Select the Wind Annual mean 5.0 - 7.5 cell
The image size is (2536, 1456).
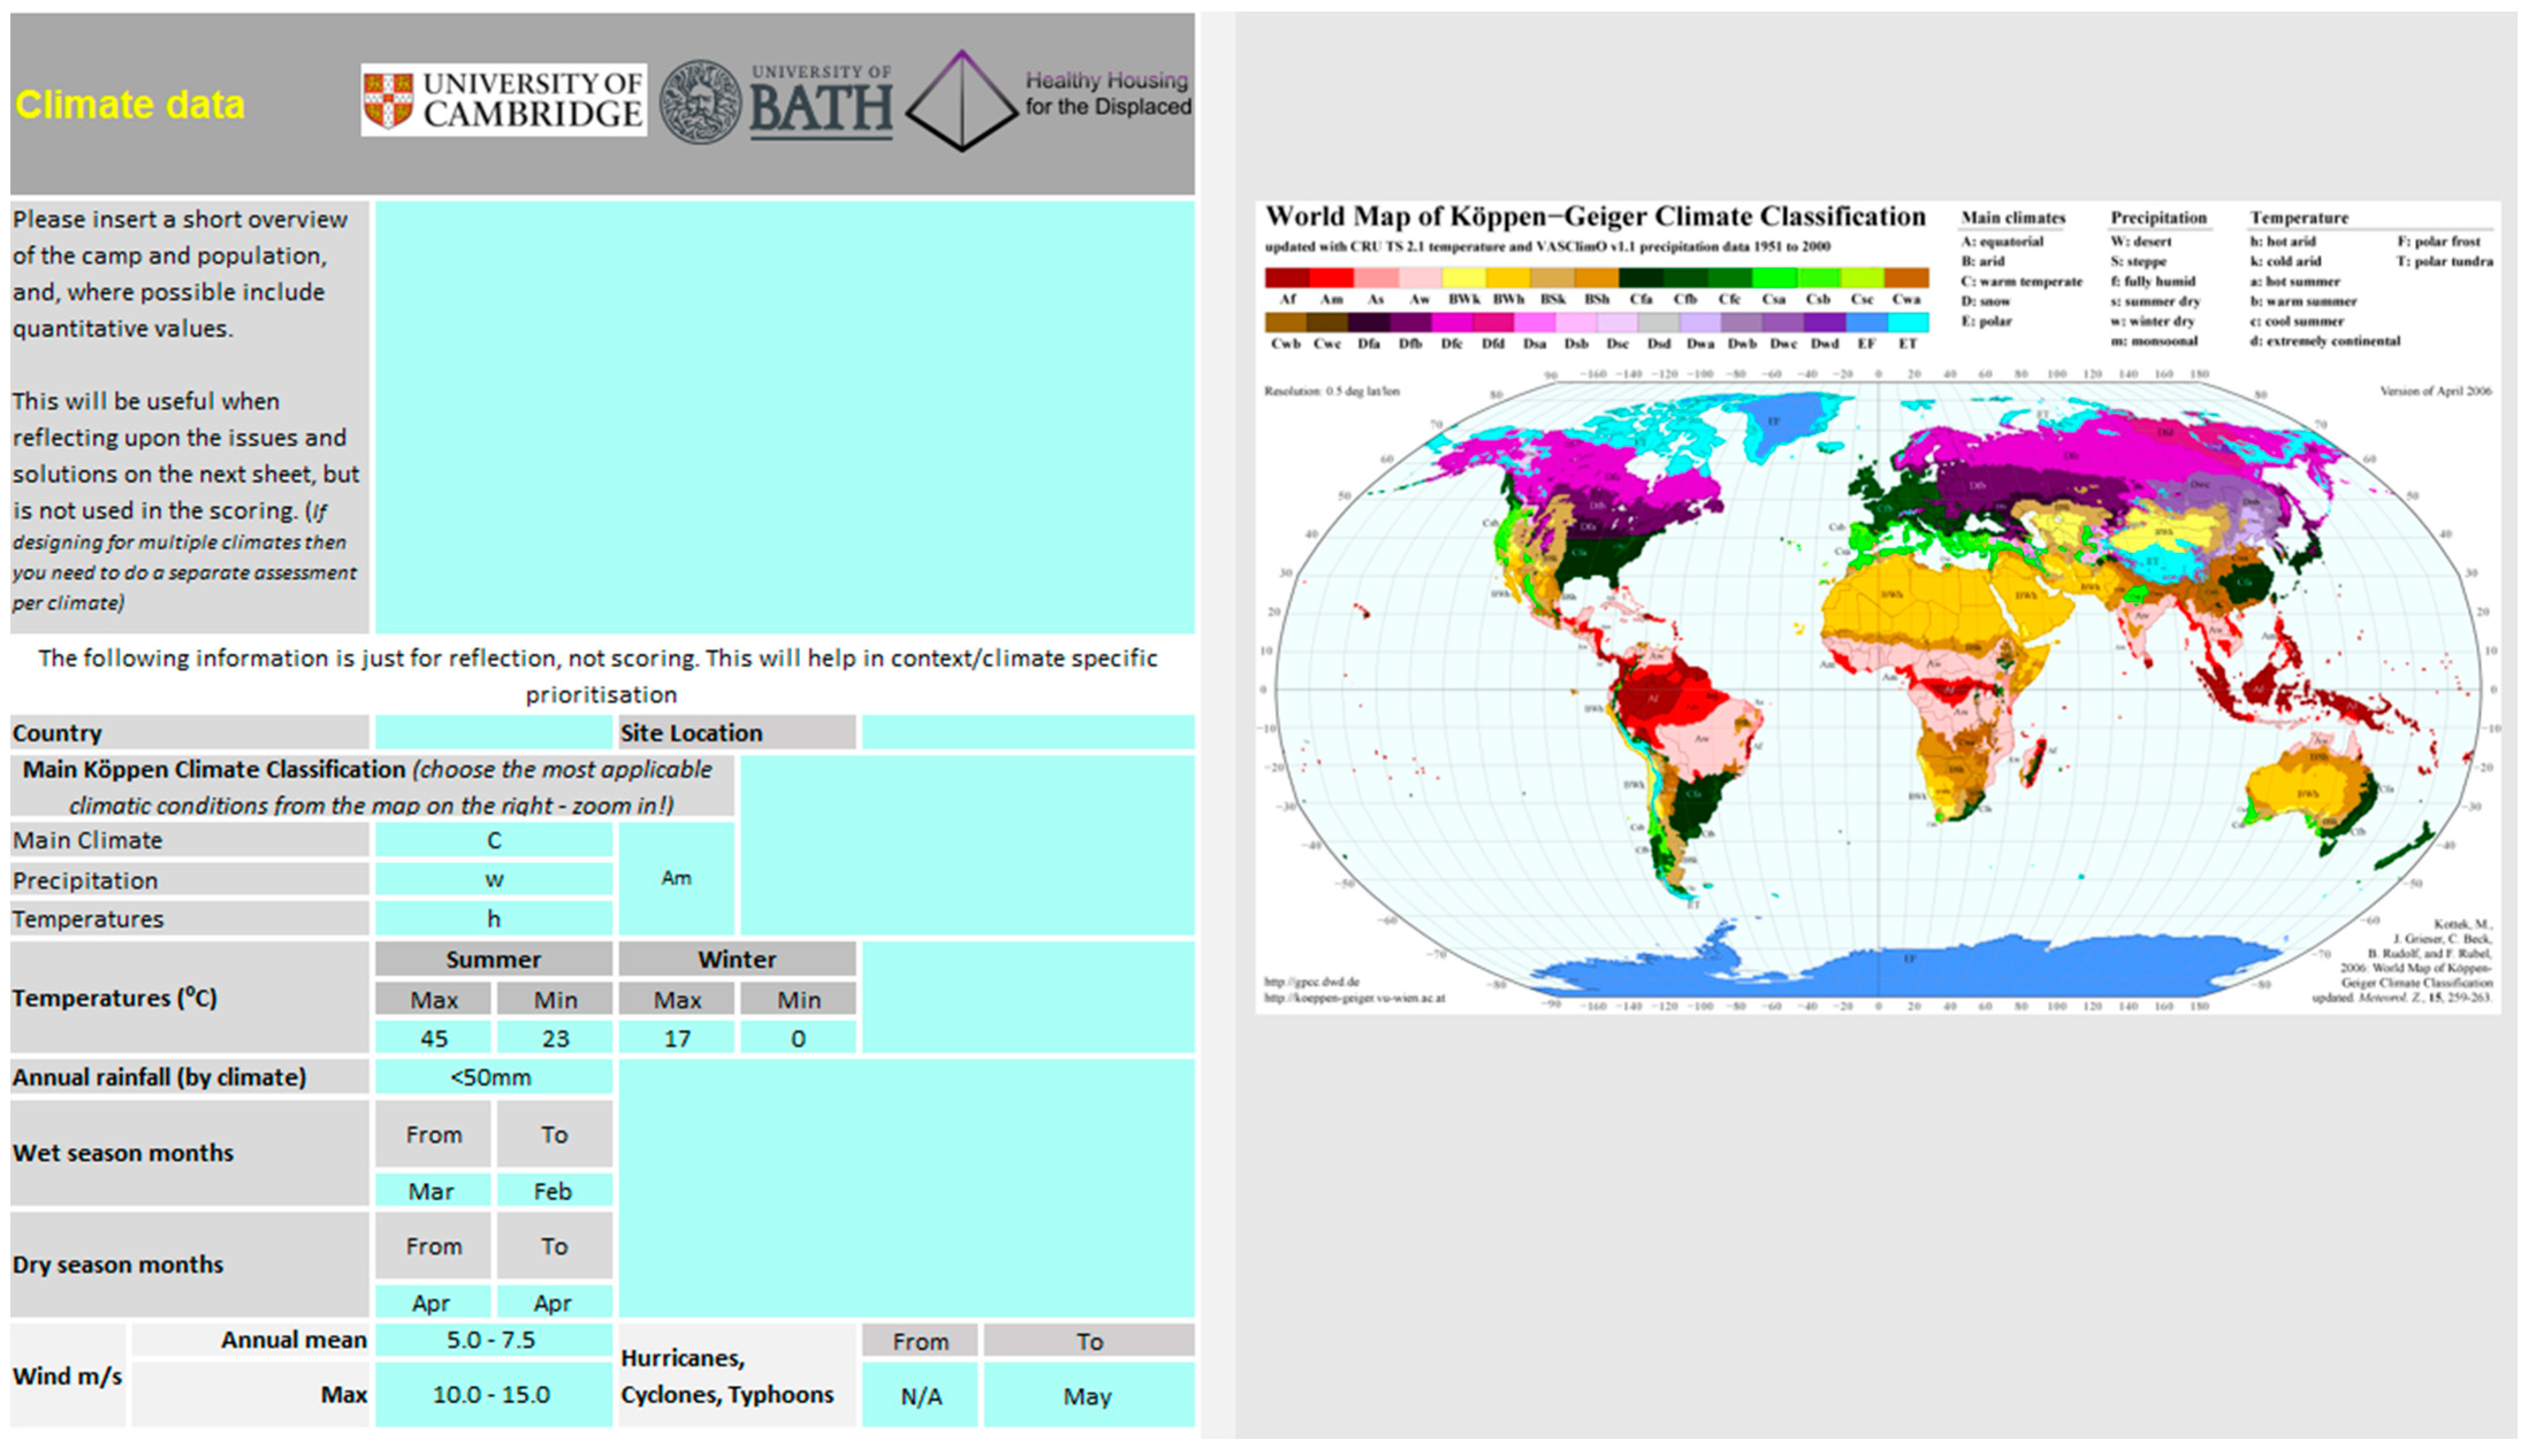[493, 1340]
